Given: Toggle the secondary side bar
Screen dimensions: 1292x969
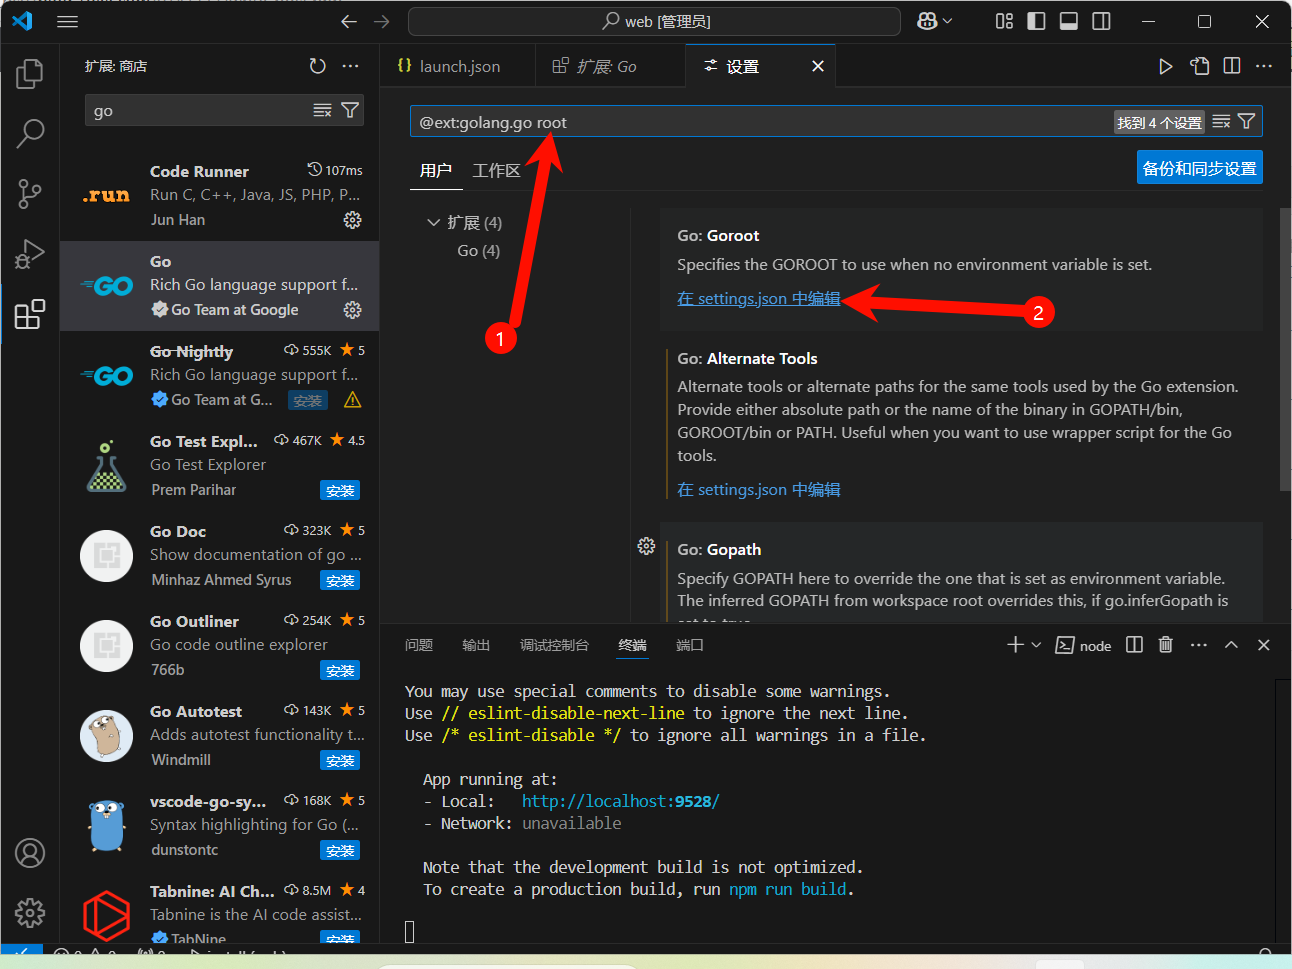Looking at the screenshot, I should pos(1101,21).
